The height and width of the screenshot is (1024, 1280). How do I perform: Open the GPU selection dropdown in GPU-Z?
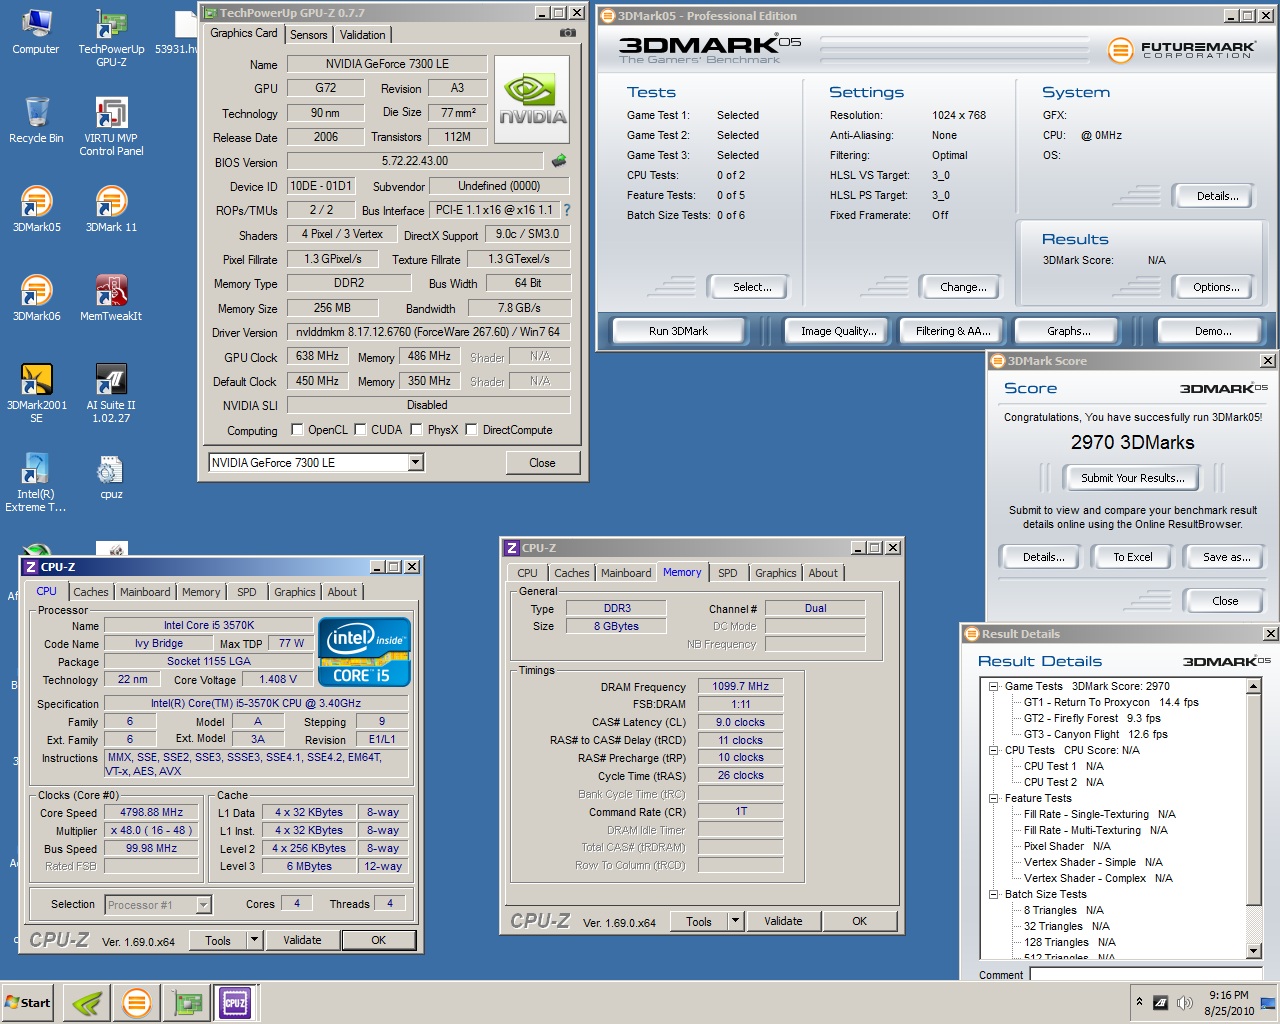pyautogui.click(x=416, y=462)
